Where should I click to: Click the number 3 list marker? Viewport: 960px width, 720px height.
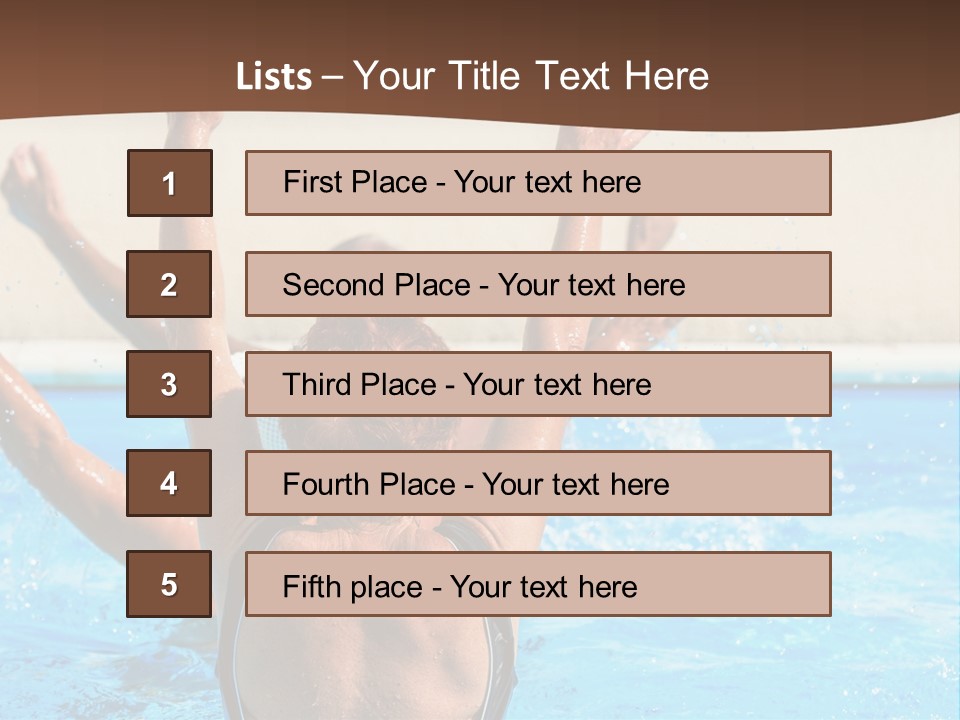pos(169,384)
